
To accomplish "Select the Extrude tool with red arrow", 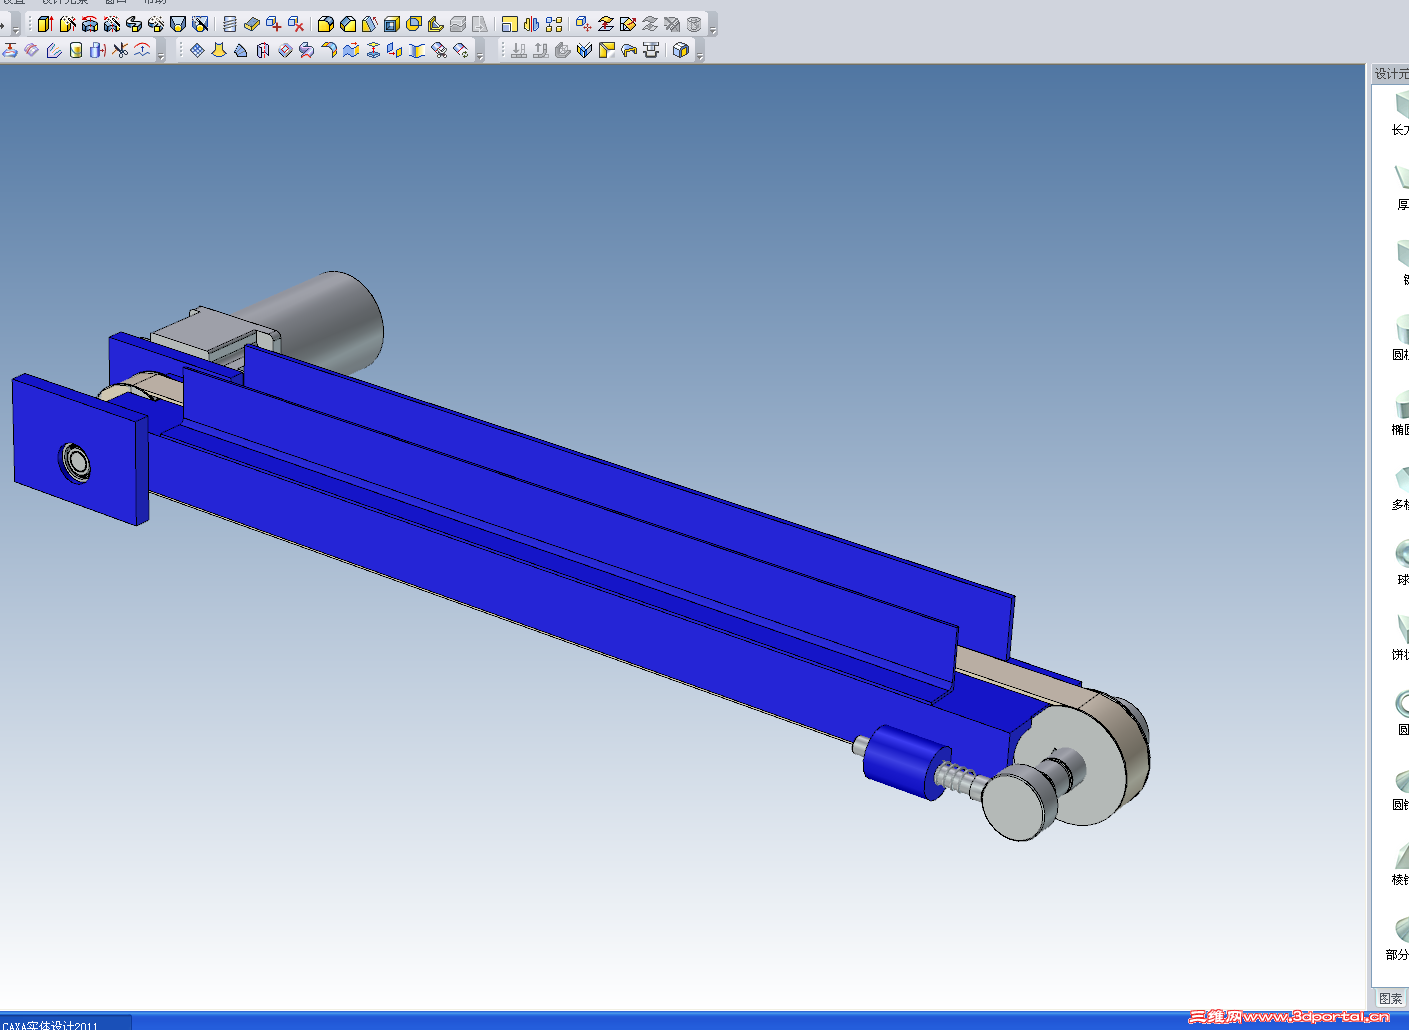I will pyautogui.click(x=45, y=24).
